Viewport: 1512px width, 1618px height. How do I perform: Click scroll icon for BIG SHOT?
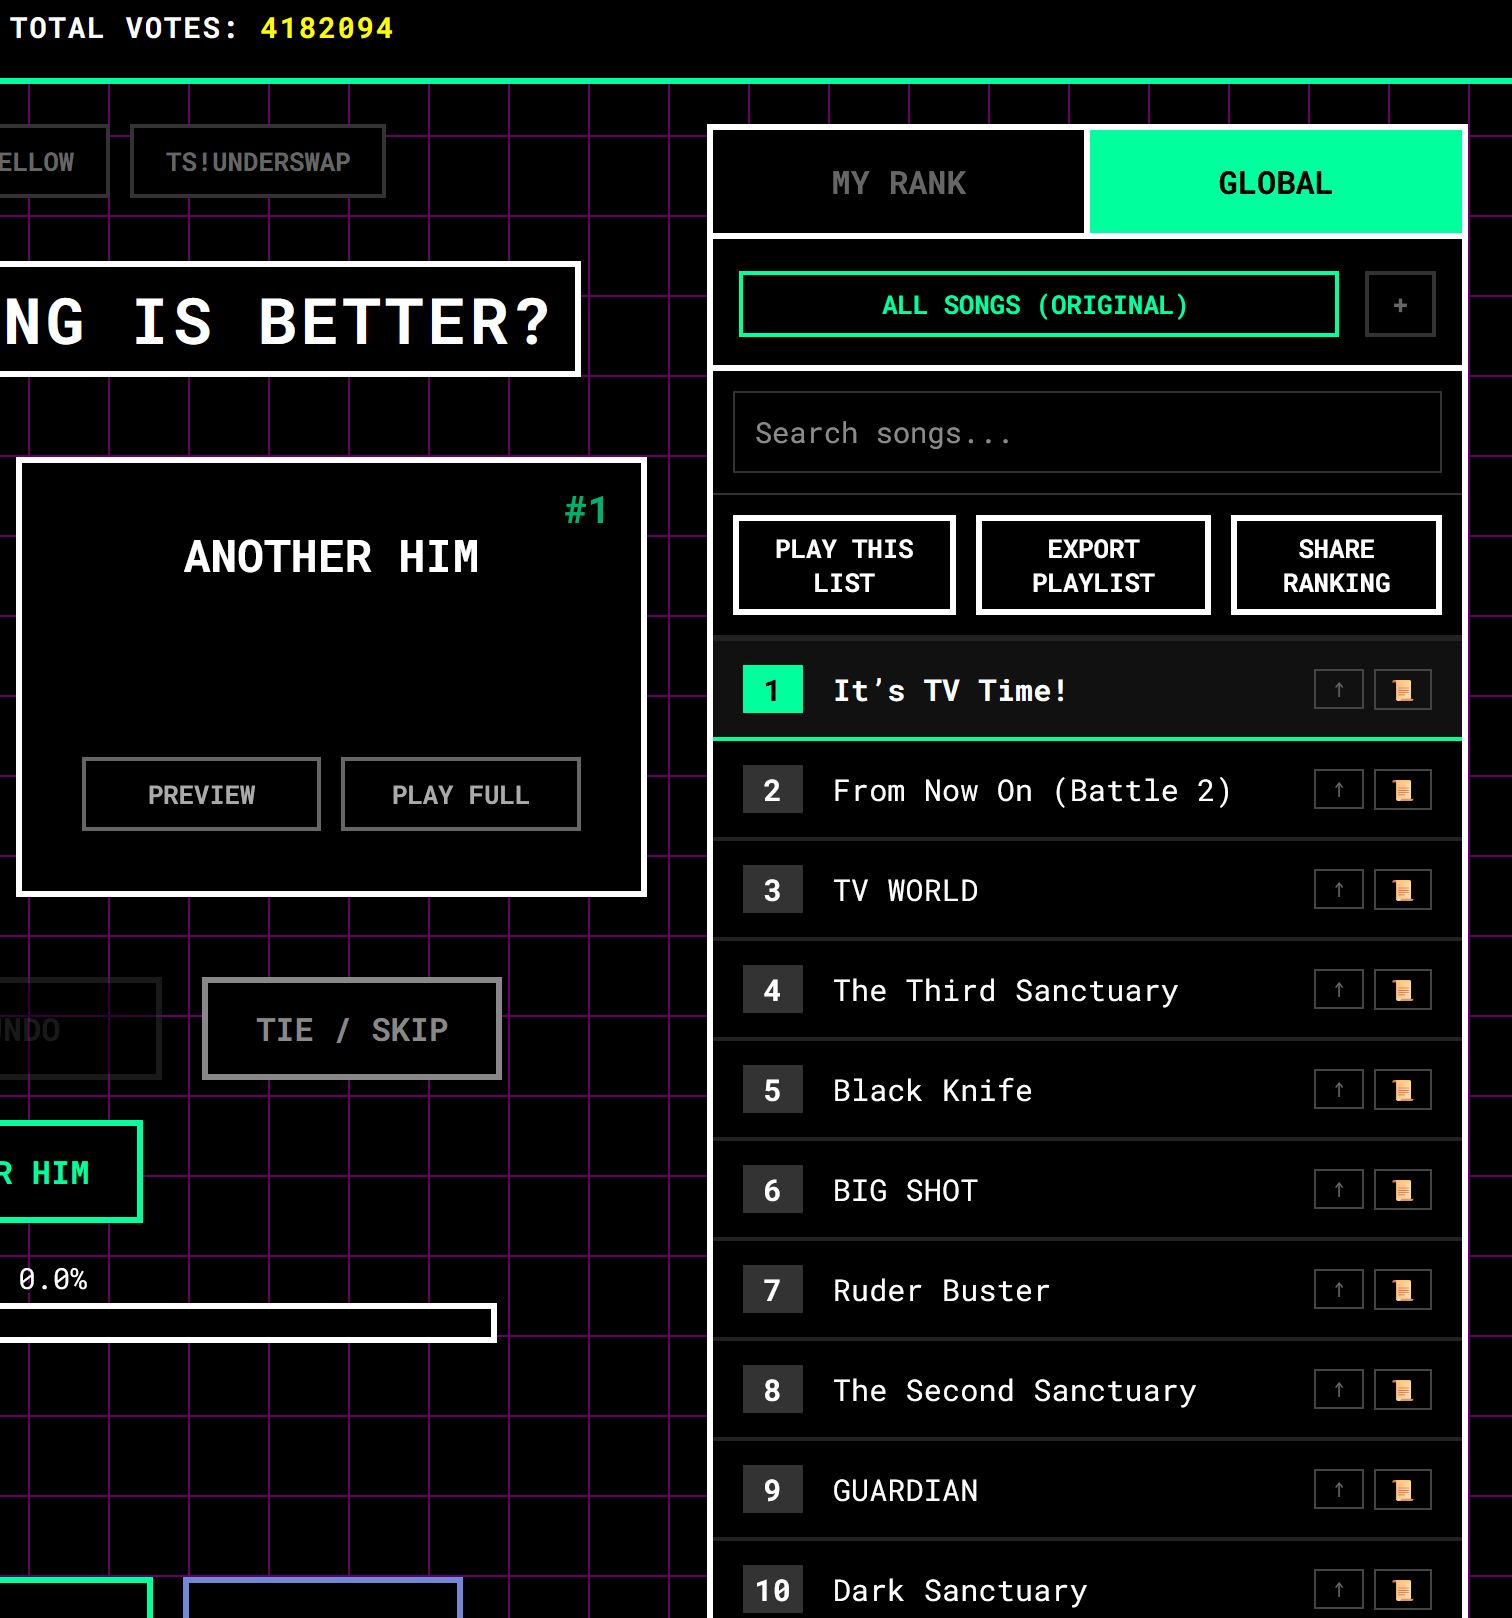pos(1403,1190)
